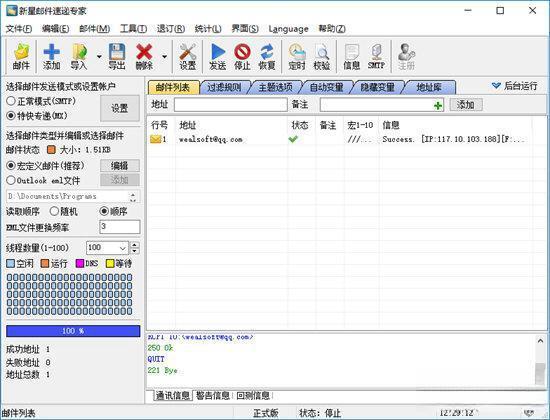Choose 顺序 read order option

click(104, 211)
